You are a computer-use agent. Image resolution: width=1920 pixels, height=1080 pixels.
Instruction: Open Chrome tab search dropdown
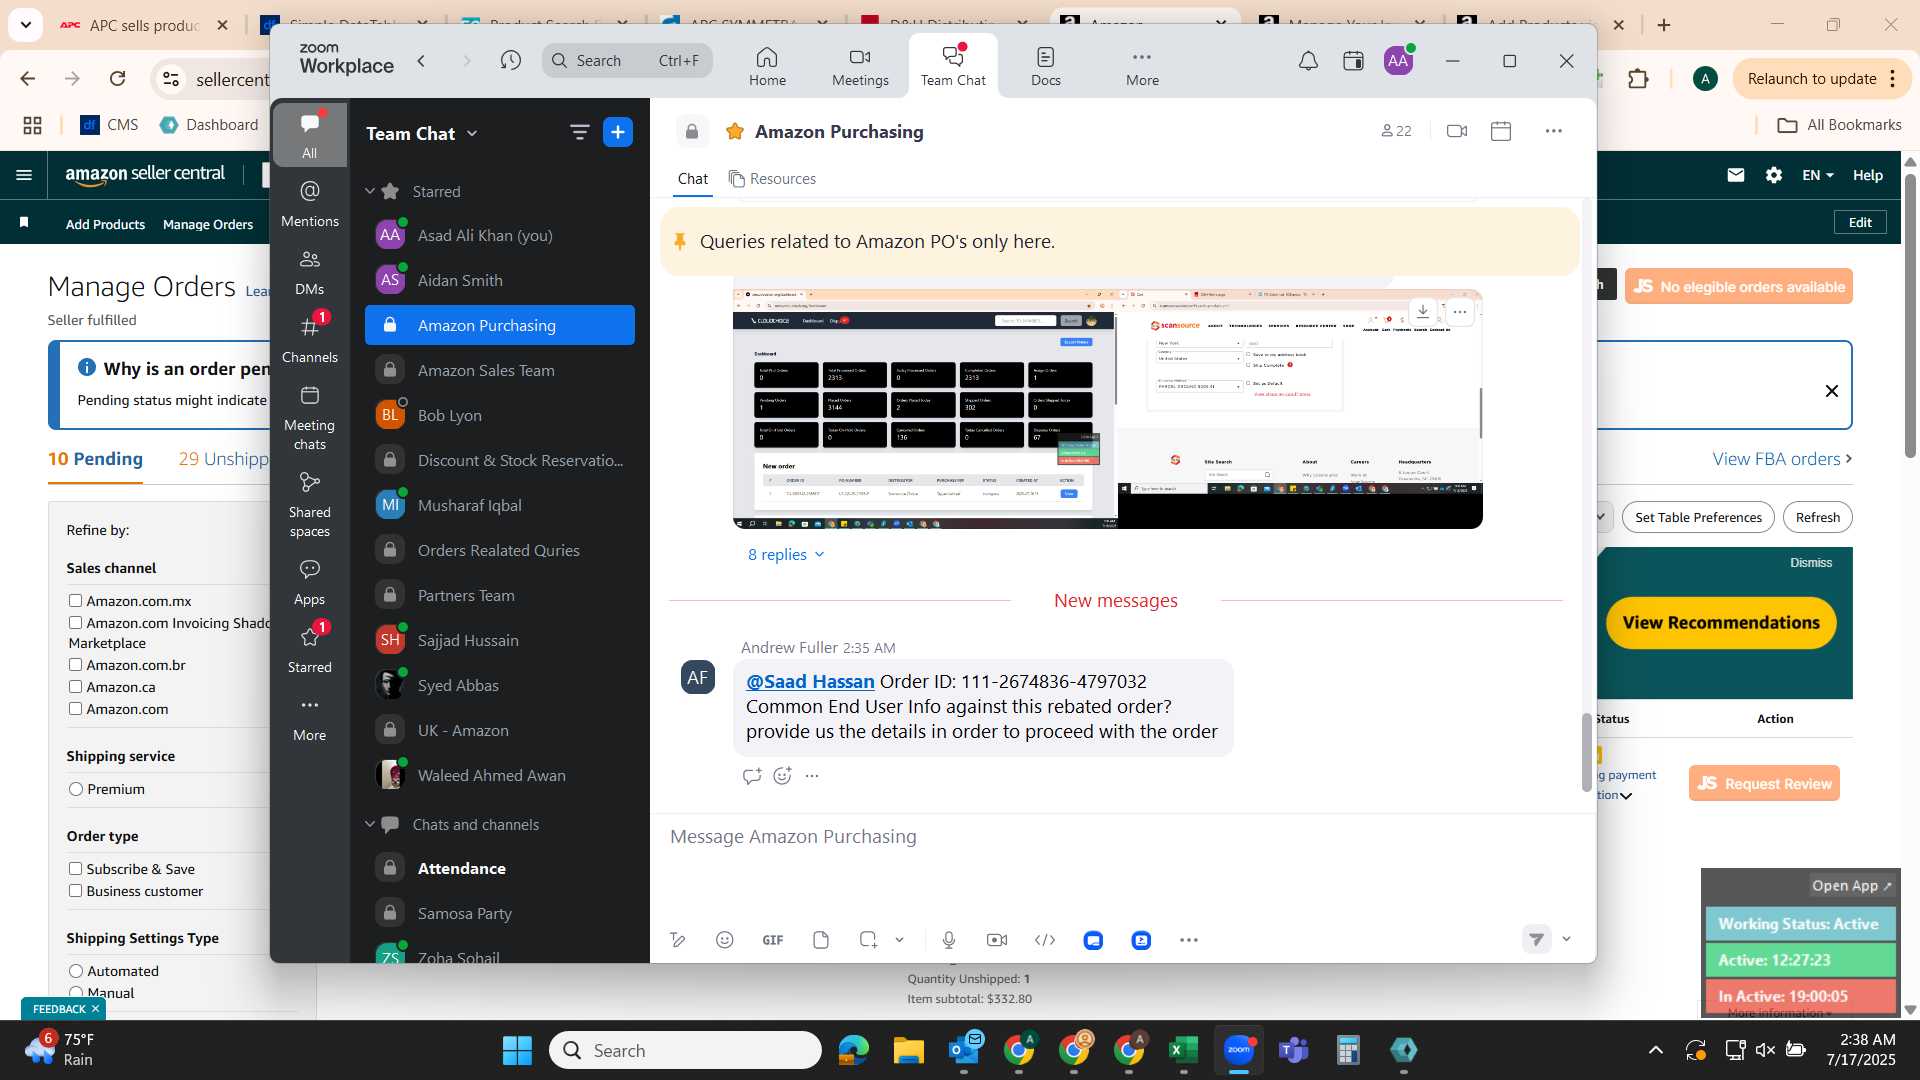coord(25,24)
